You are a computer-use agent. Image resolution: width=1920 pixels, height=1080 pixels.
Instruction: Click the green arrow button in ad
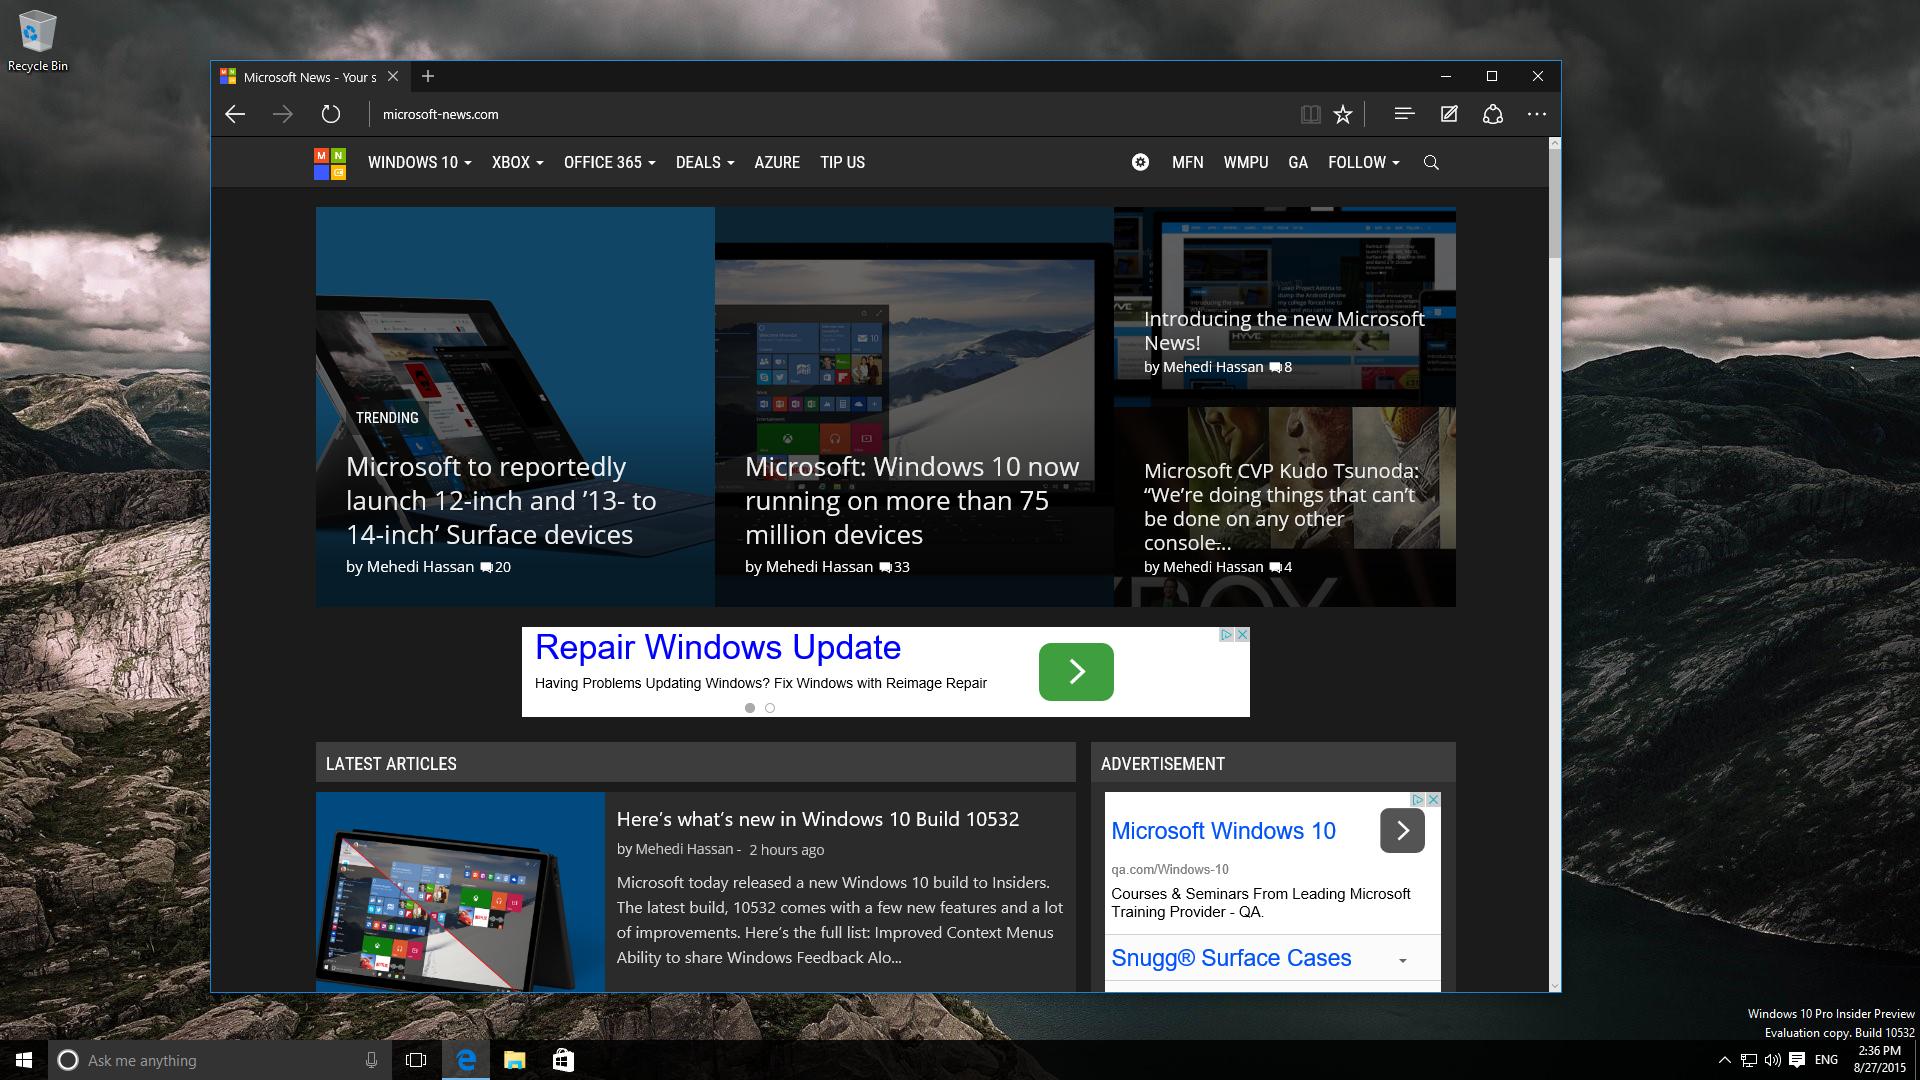tap(1076, 672)
